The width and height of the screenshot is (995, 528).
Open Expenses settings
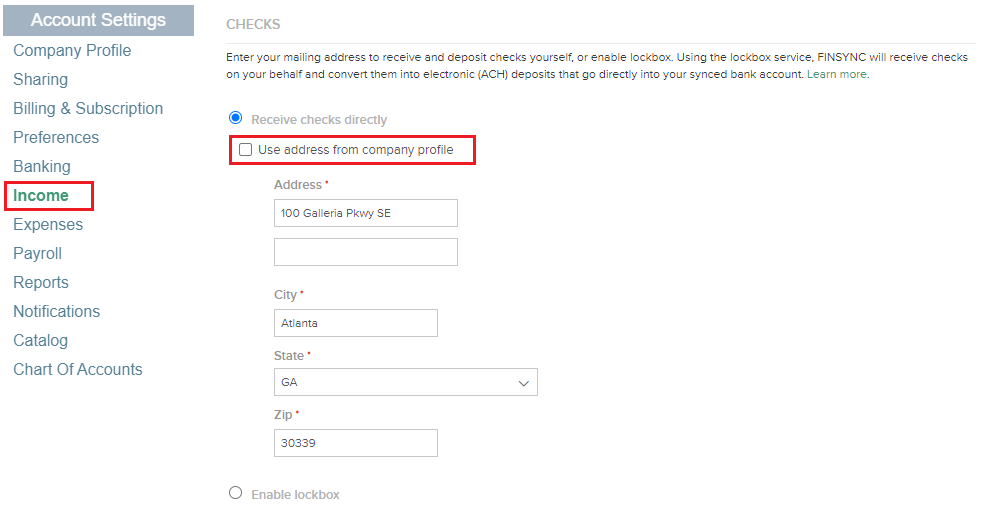point(48,225)
